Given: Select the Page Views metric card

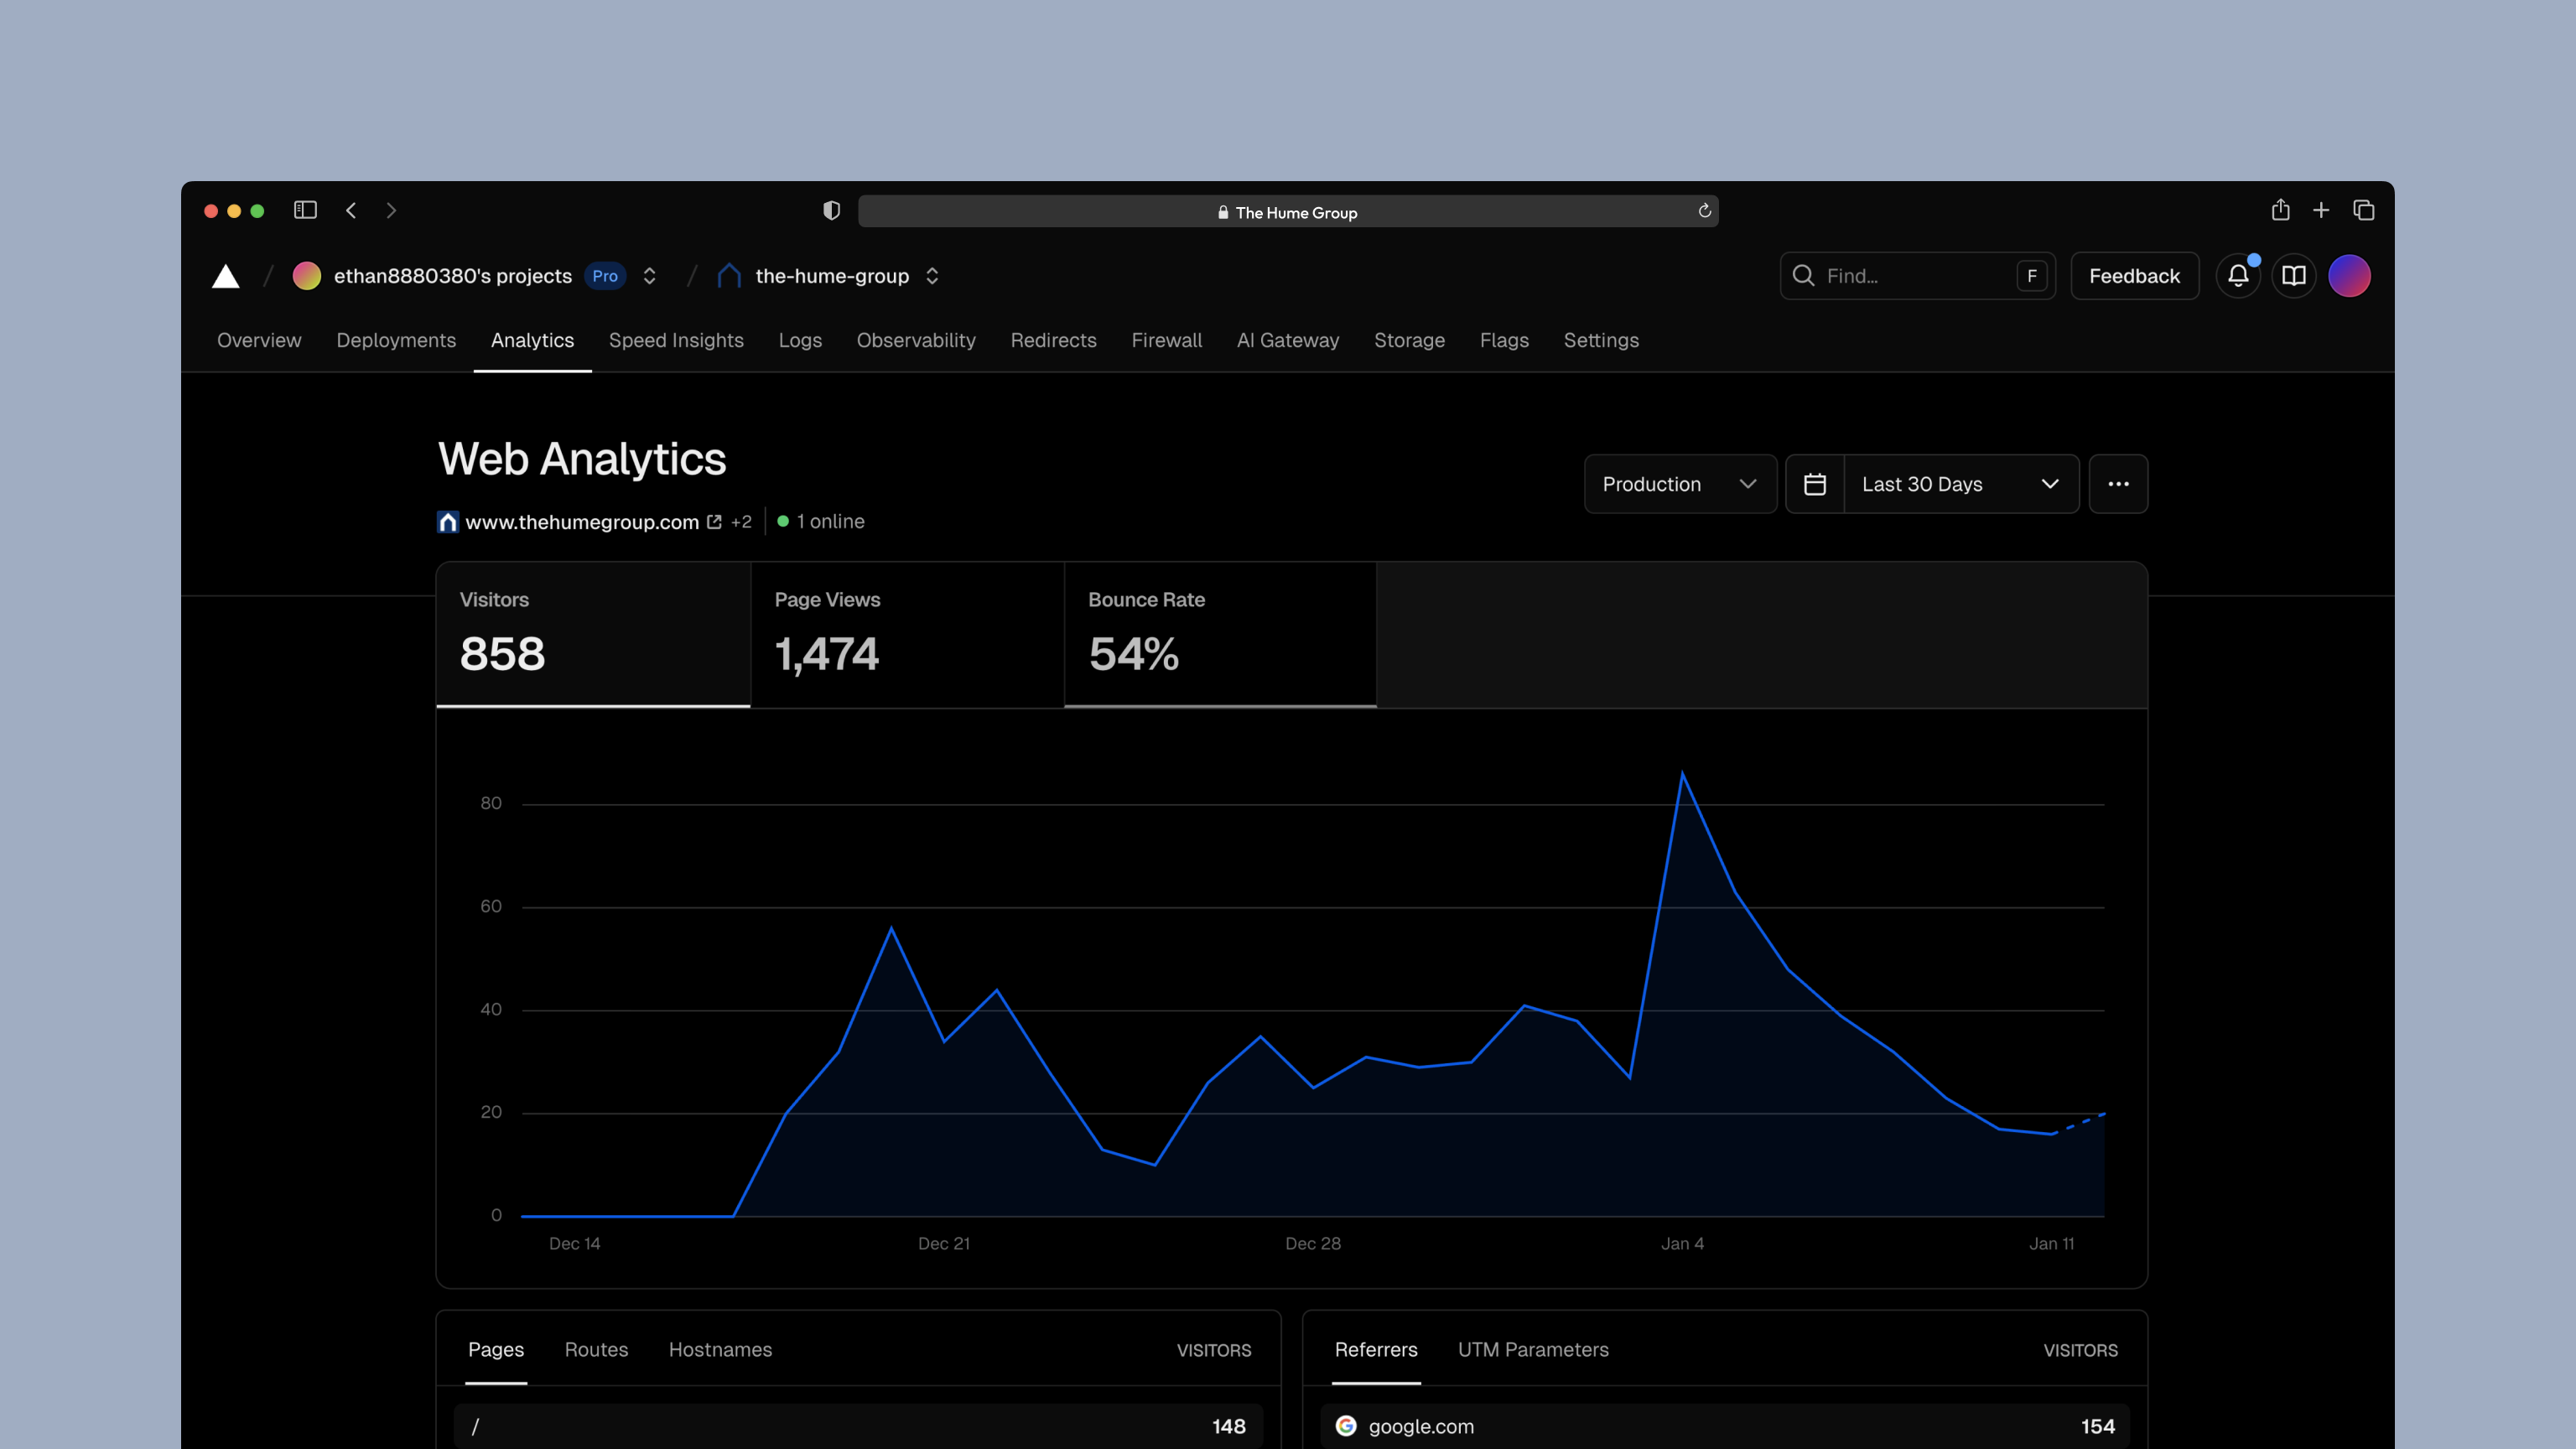Looking at the screenshot, I should [906, 634].
